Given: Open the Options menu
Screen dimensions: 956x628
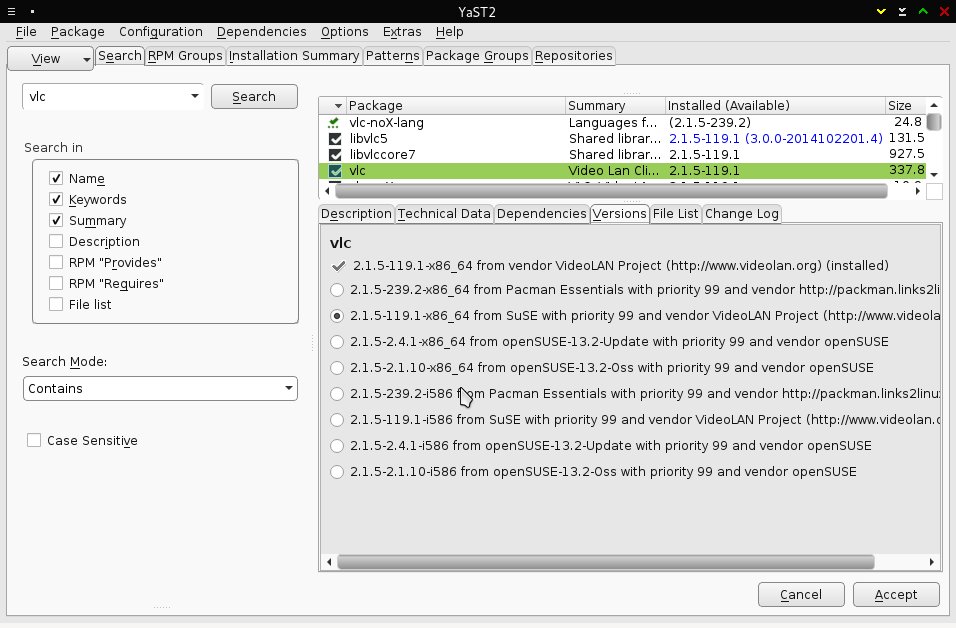Looking at the screenshot, I should pos(344,32).
